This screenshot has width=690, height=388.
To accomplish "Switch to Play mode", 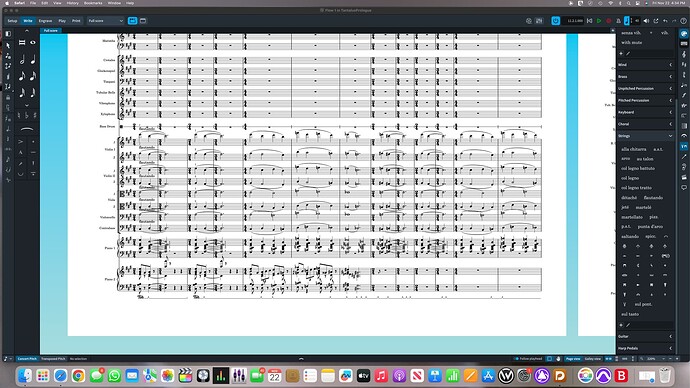I will coord(62,21).
